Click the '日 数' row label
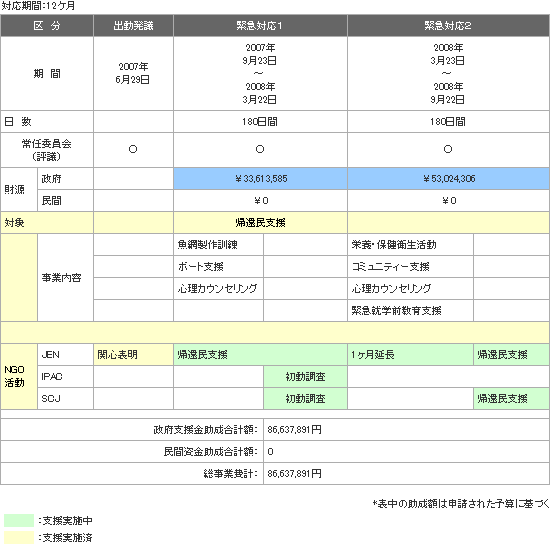The height and width of the screenshot is (544, 552). tap(47, 121)
